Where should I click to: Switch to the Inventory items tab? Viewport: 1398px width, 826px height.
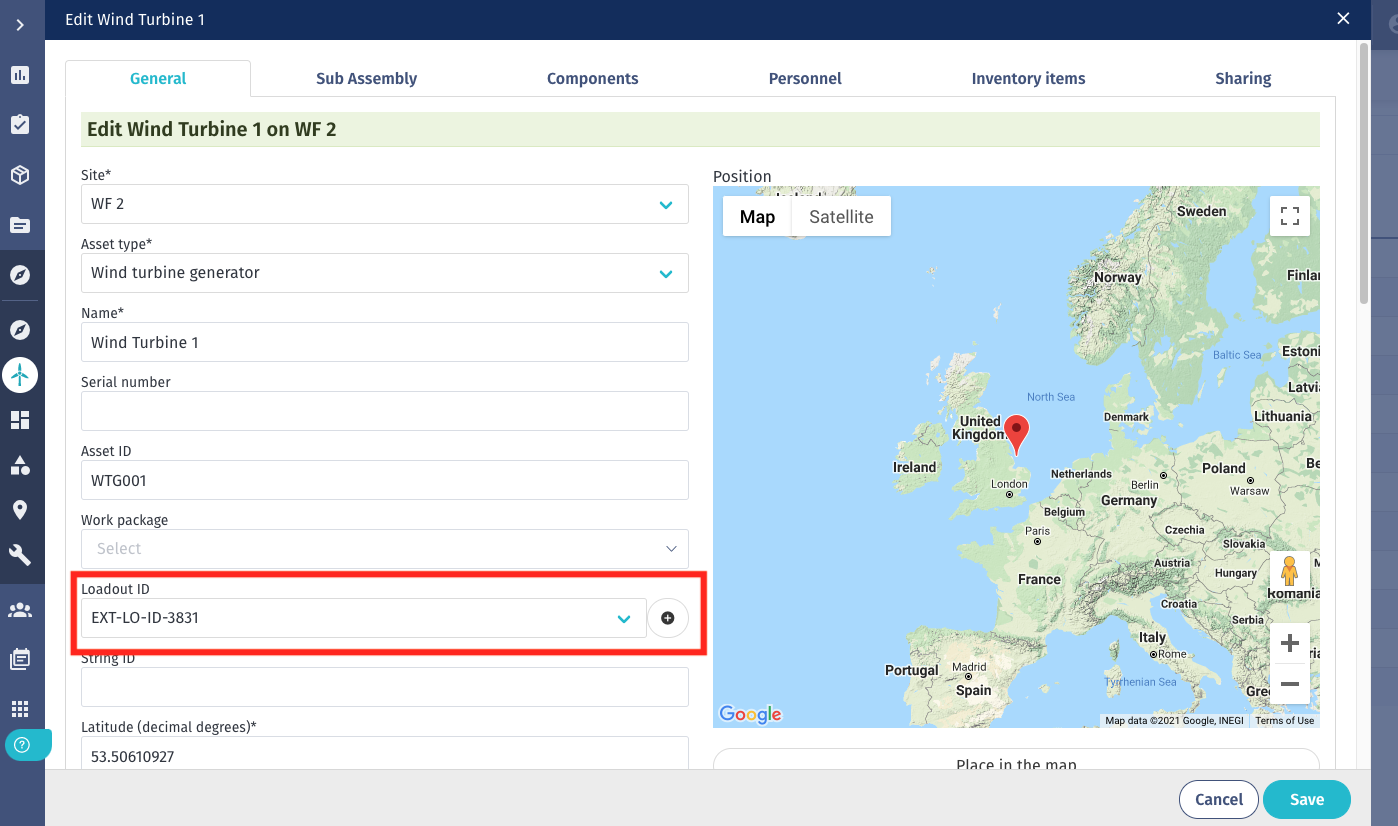point(1028,79)
